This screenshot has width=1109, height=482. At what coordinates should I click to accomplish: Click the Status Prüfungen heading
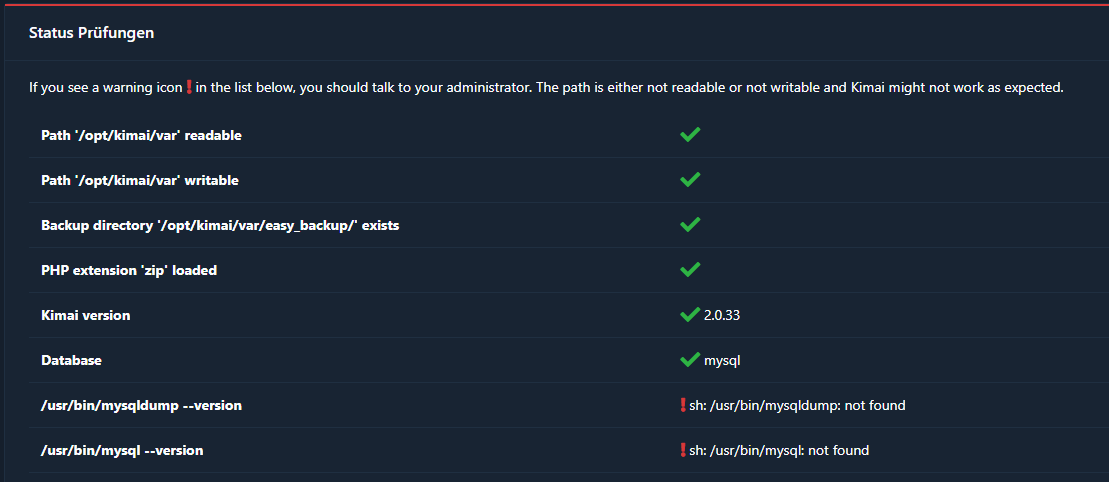coord(91,33)
